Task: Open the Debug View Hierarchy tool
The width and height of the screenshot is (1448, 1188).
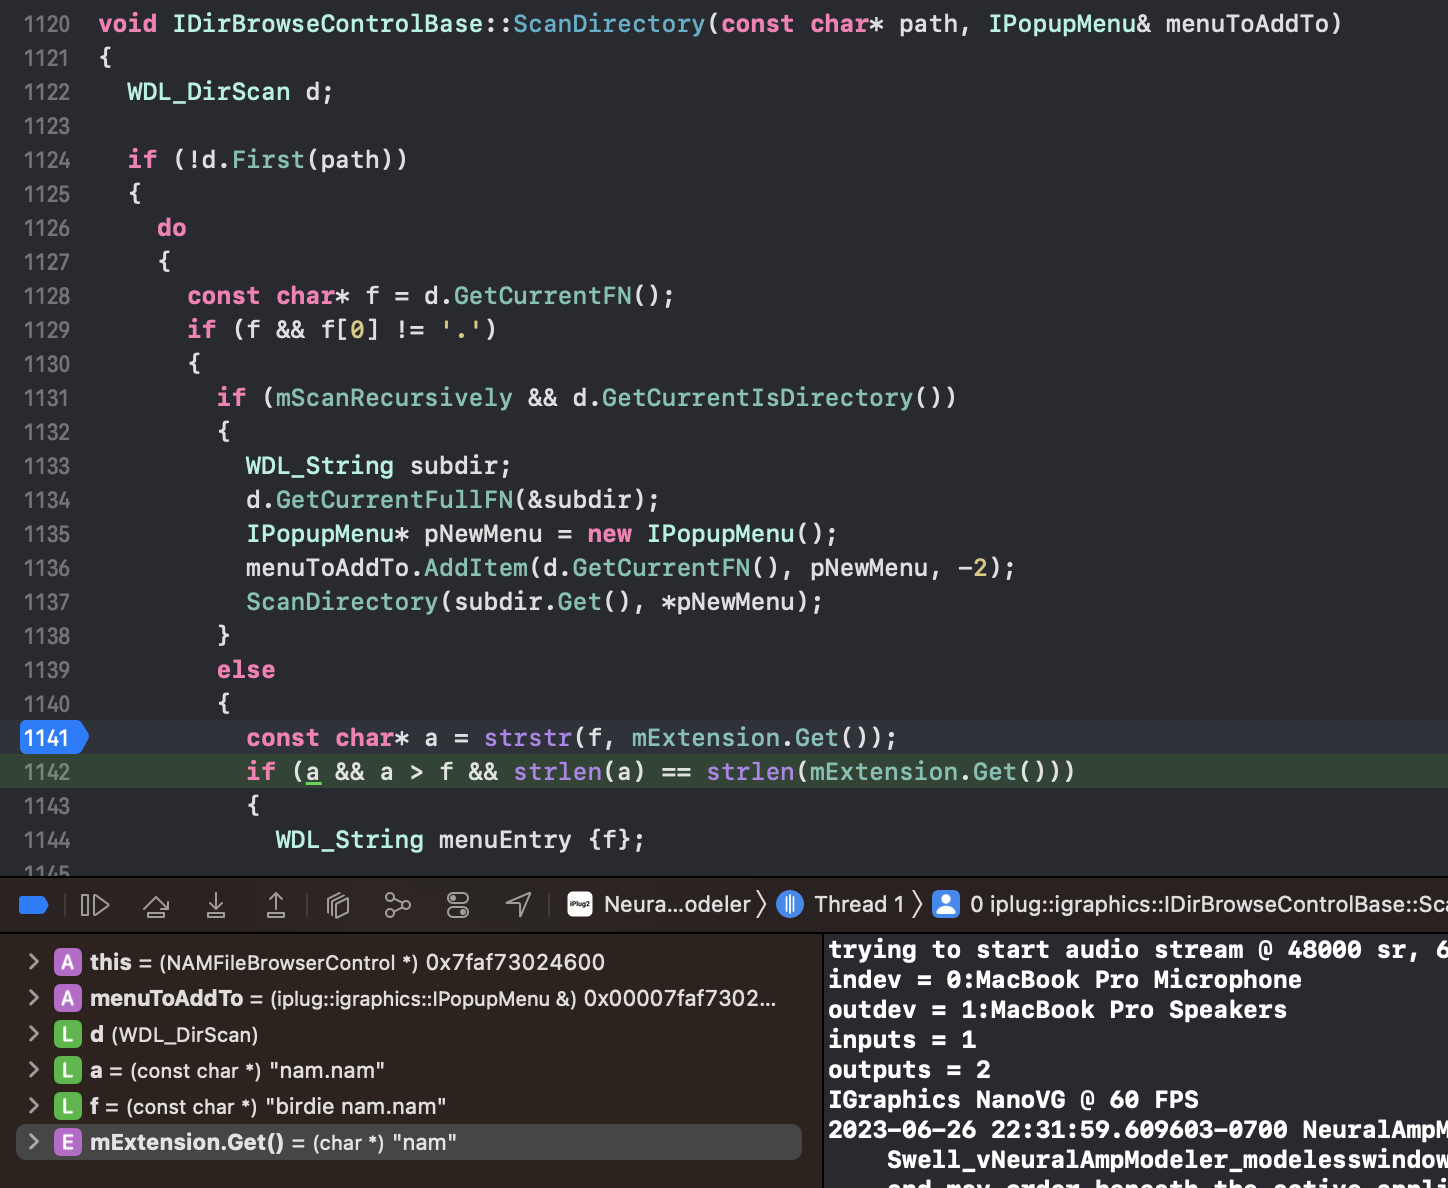Action: click(337, 904)
